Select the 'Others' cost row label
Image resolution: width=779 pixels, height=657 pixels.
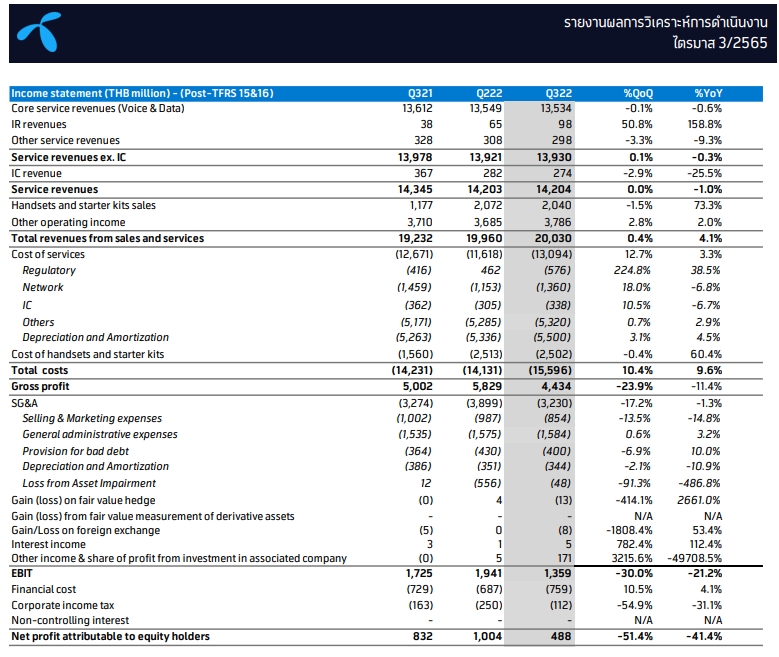point(38,322)
